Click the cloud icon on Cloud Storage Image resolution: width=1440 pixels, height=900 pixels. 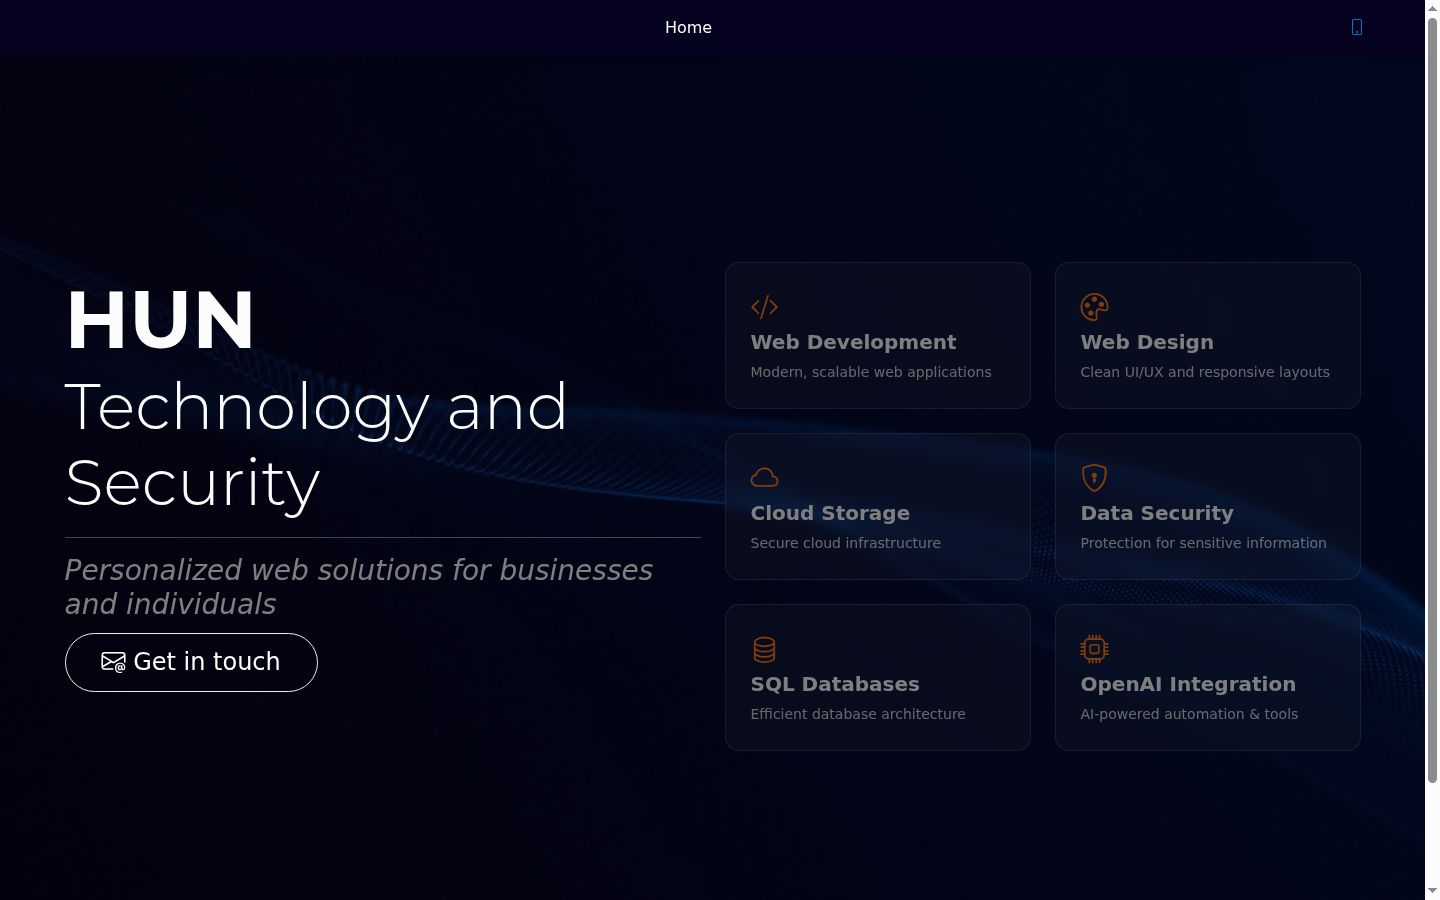[764, 478]
